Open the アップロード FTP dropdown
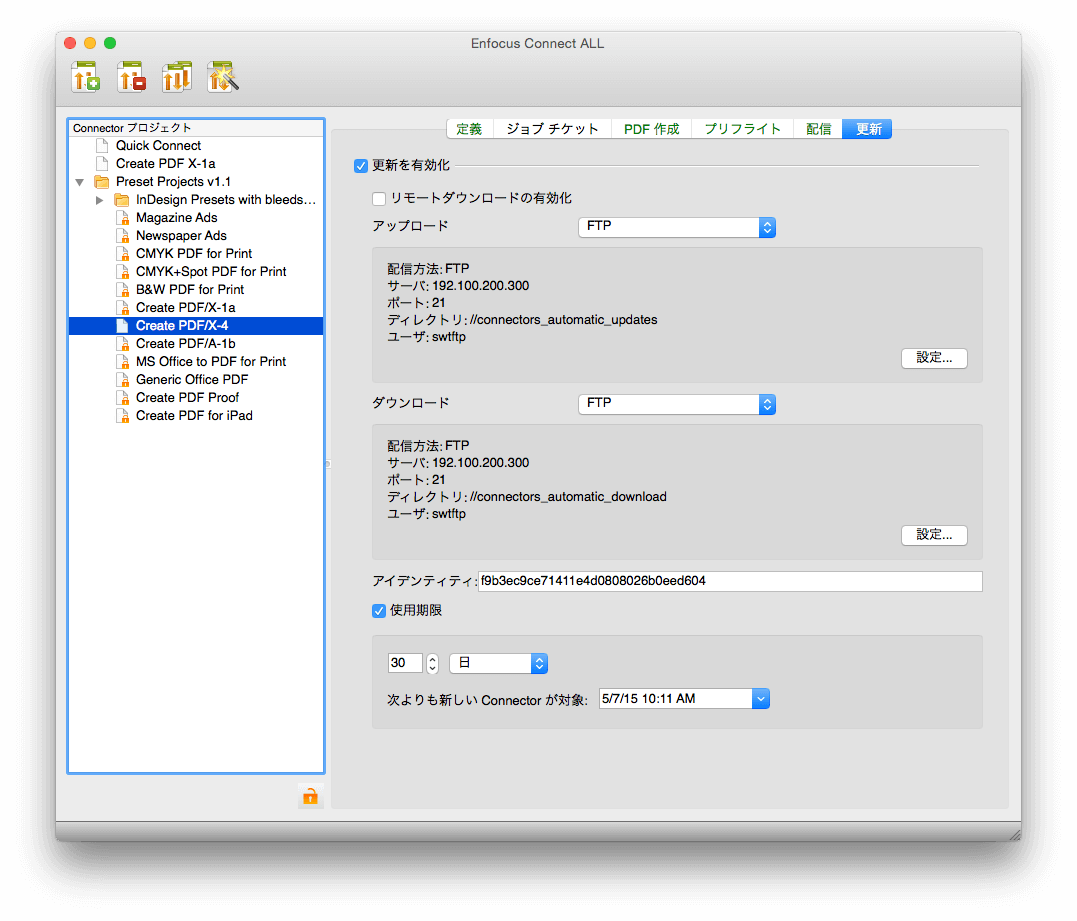This screenshot has width=1077, height=921. pos(677,227)
